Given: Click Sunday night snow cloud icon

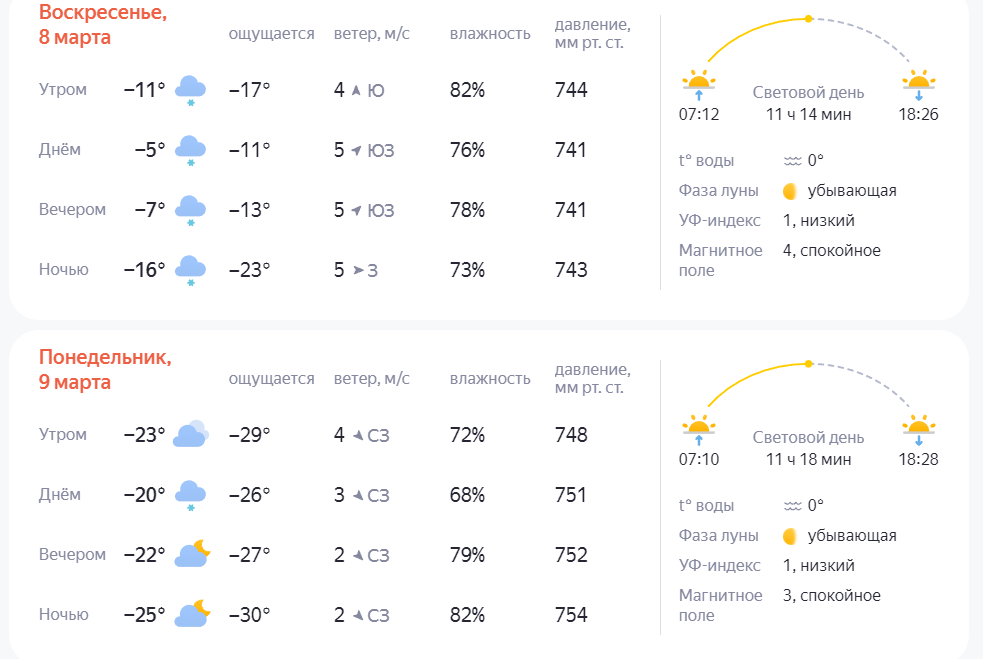Looking at the screenshot, I should pyautogui.click(x=190, y=270).
